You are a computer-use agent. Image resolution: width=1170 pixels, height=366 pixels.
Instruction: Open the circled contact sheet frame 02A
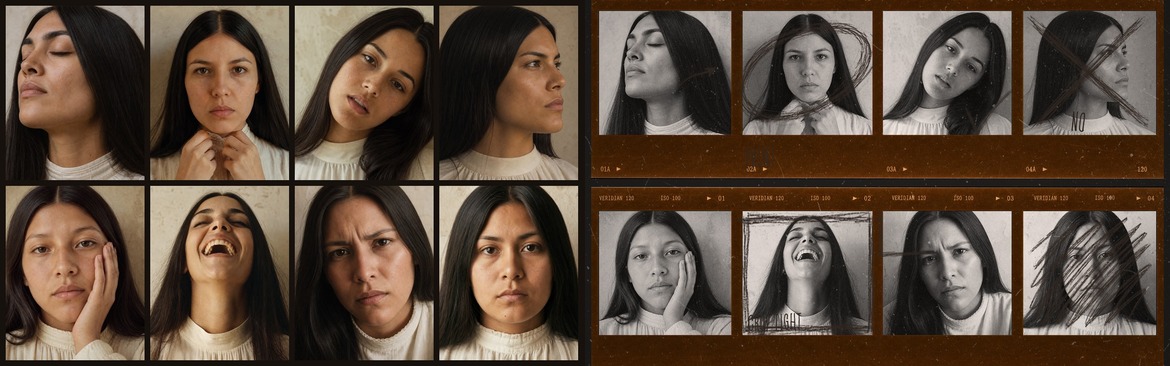[x=807, y=73]
